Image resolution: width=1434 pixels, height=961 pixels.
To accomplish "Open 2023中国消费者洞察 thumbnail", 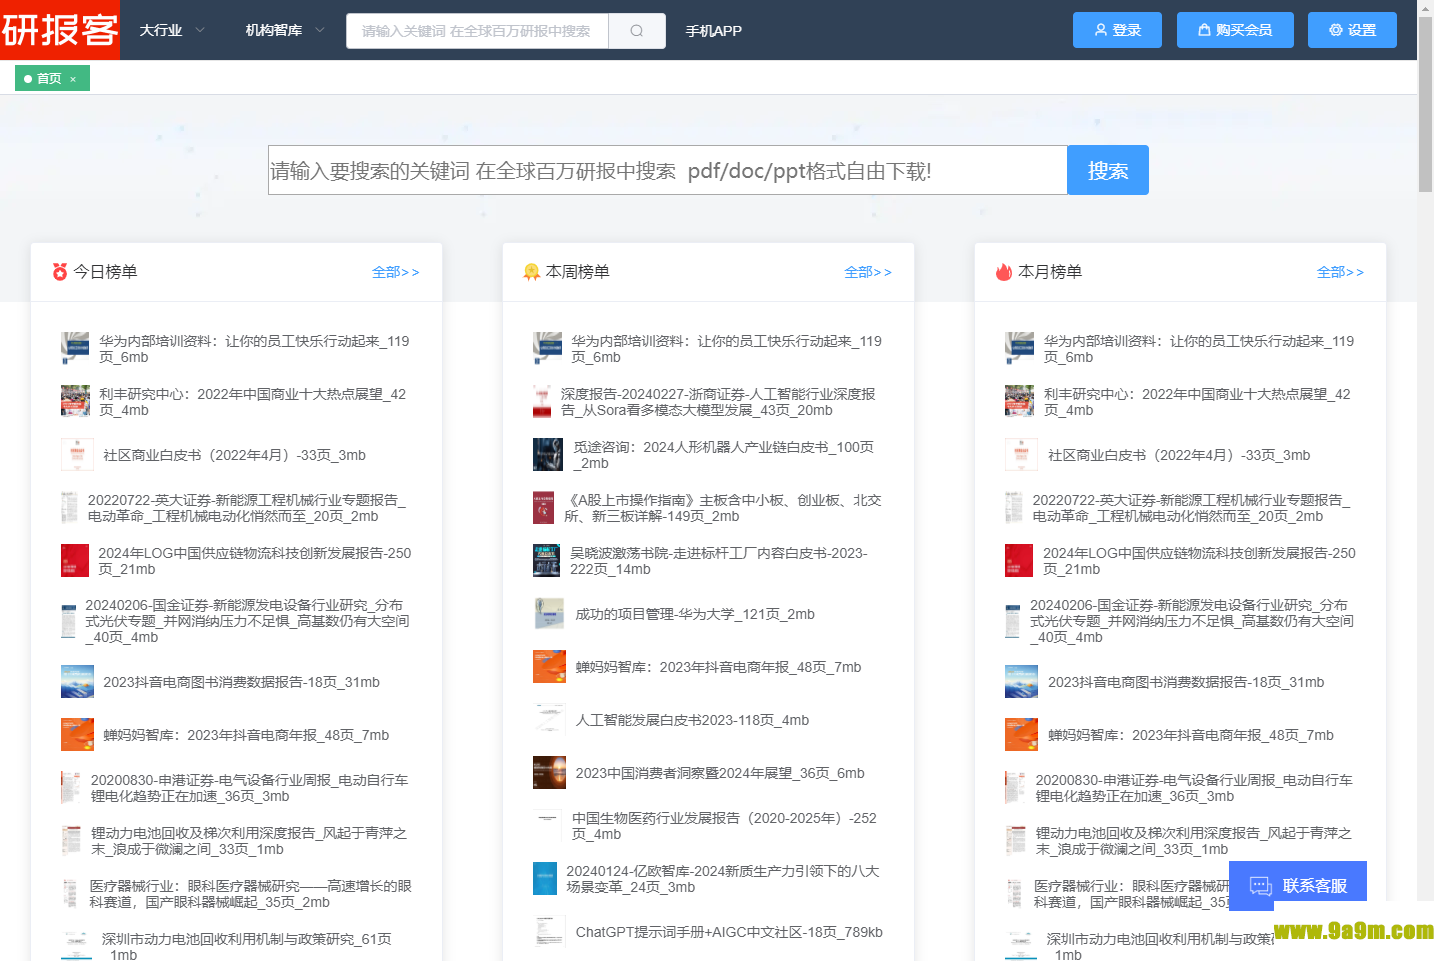I will (x=549, y=773).
